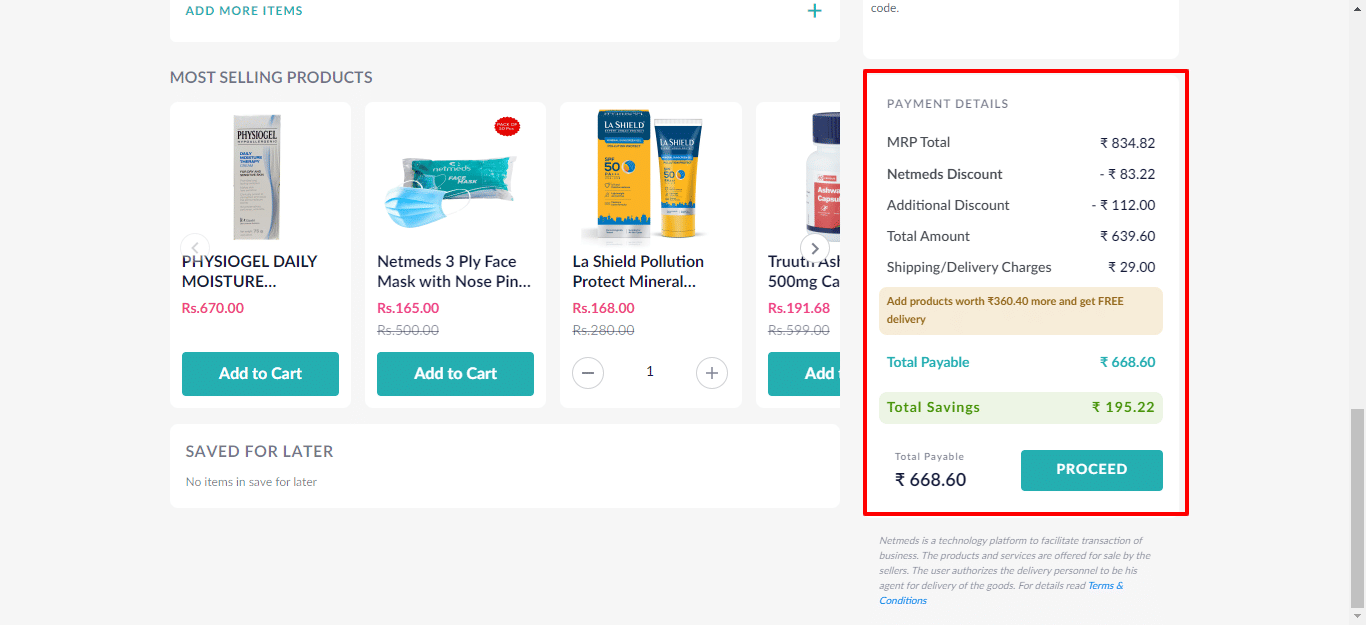Expand the Add More Items plus icon
Screen dimensions: 1366x625
click(814, 11)
